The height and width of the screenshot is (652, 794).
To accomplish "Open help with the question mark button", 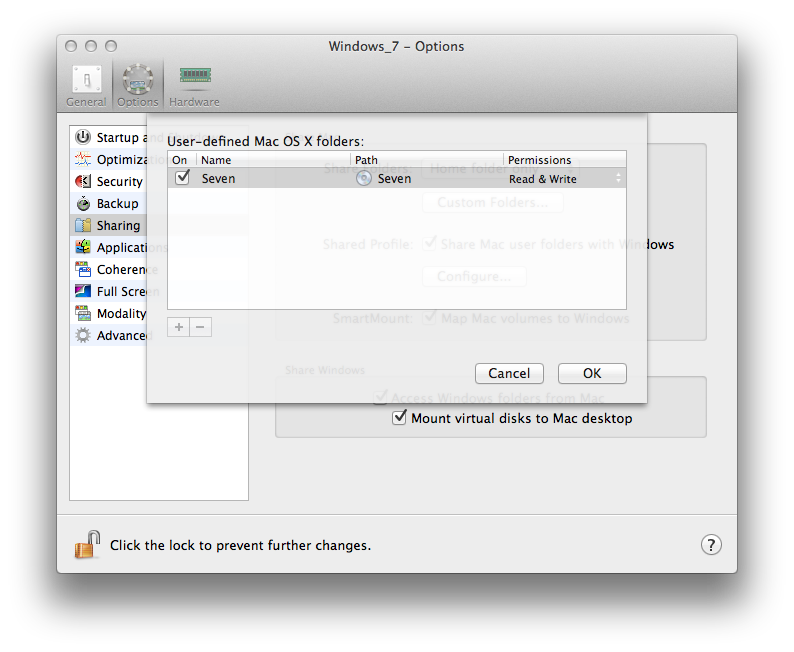I will (x=711, y=545).
